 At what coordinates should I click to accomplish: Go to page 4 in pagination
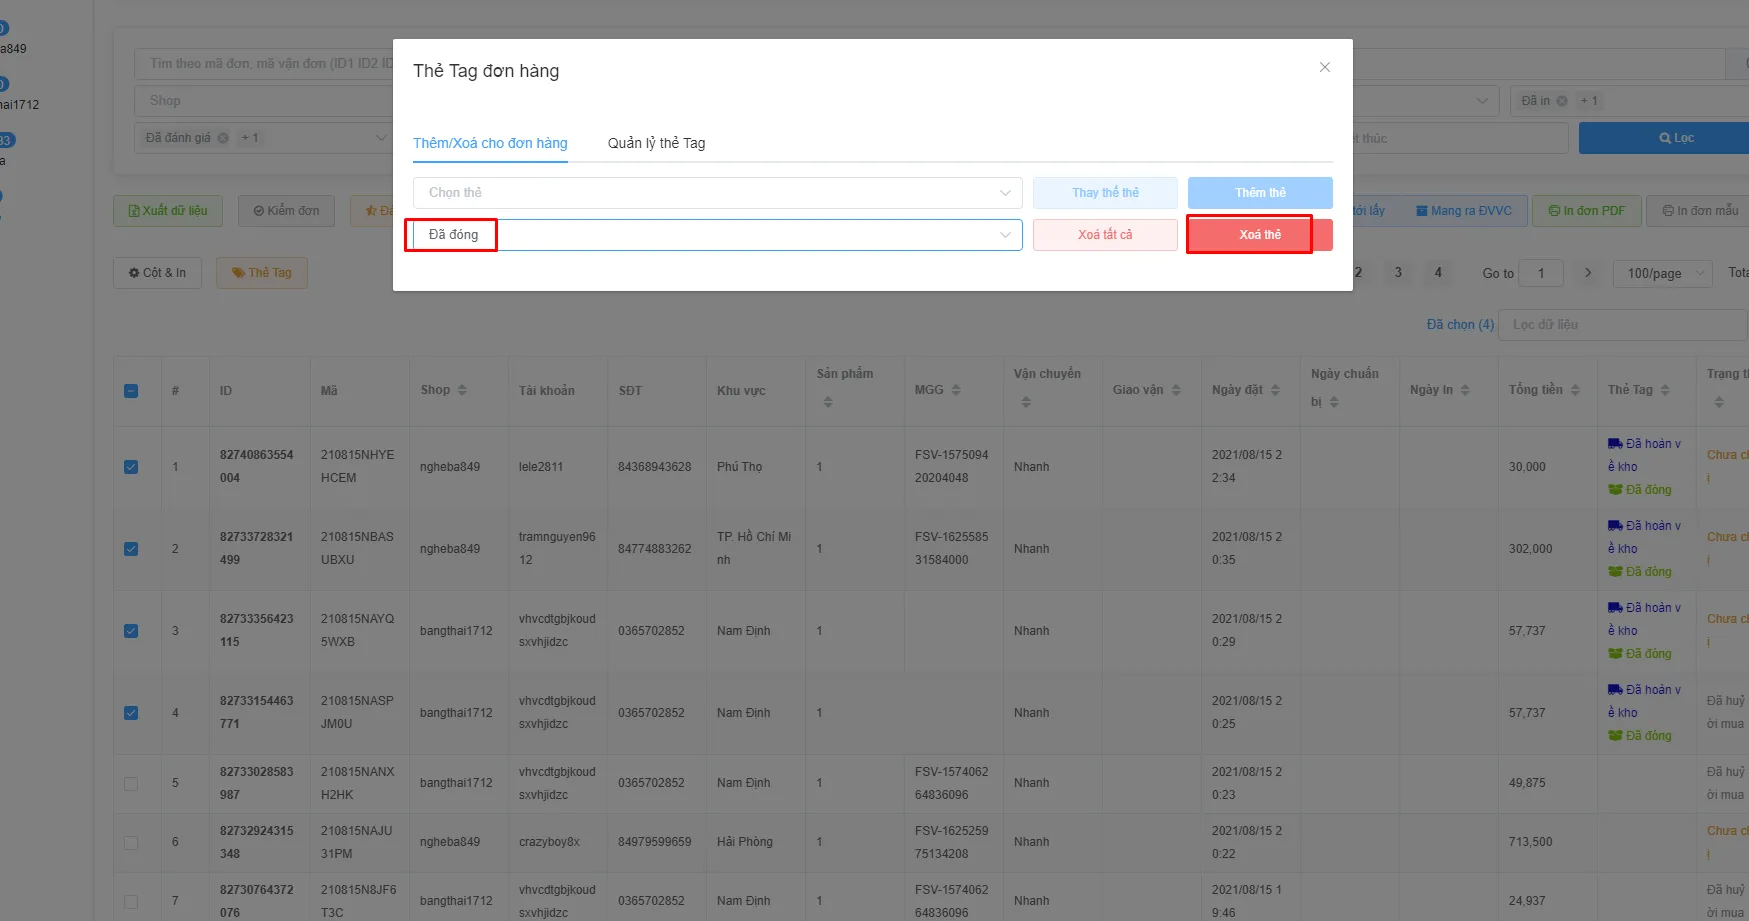1438,272
